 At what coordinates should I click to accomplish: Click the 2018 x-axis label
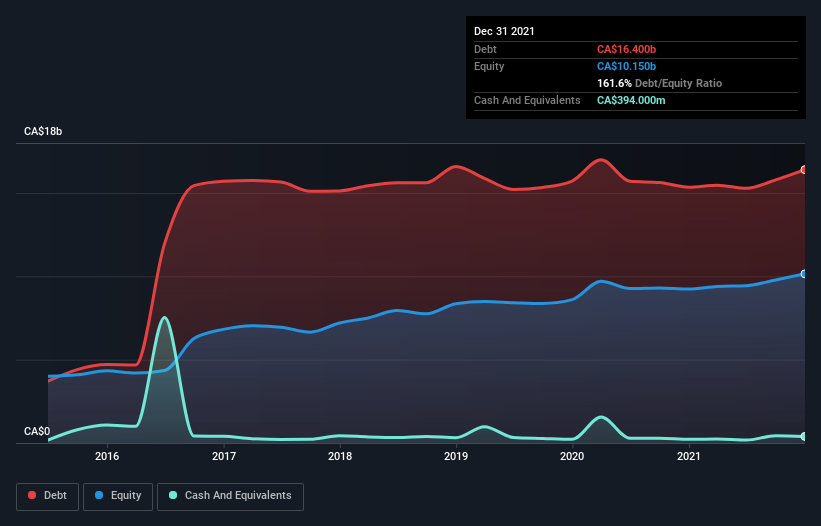pyautogui.click(x=340, y=456)
